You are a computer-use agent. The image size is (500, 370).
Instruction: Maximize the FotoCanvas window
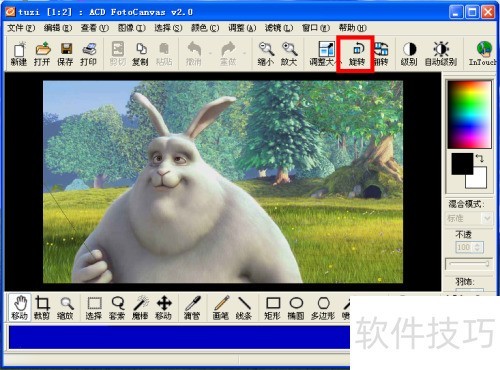(472, 12)
